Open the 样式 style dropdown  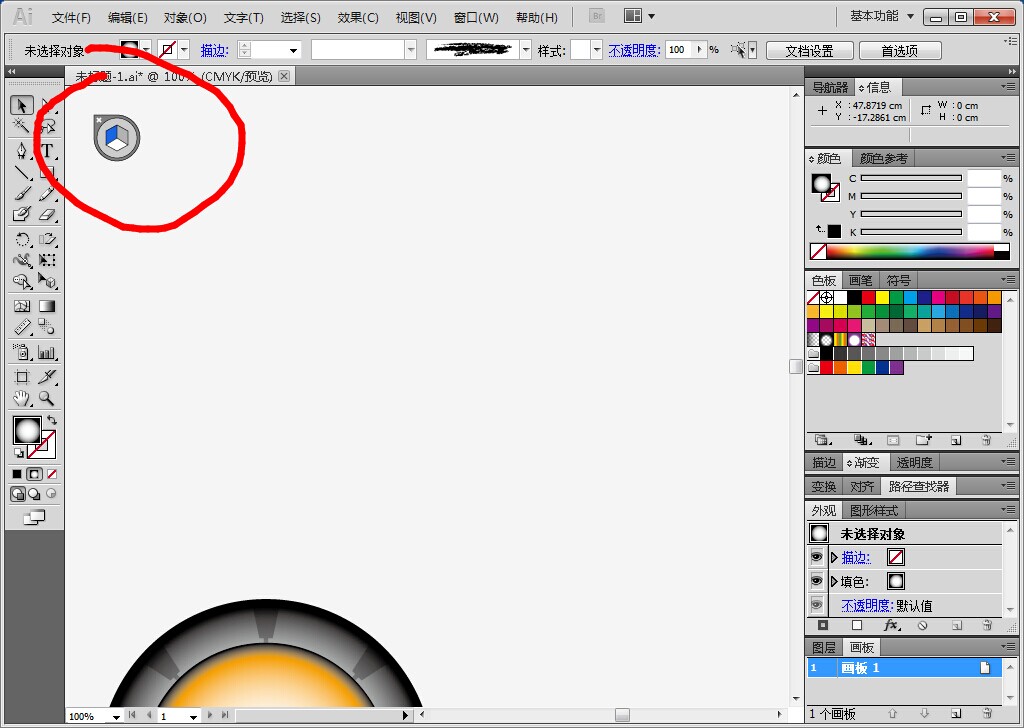tap(596, 50)
